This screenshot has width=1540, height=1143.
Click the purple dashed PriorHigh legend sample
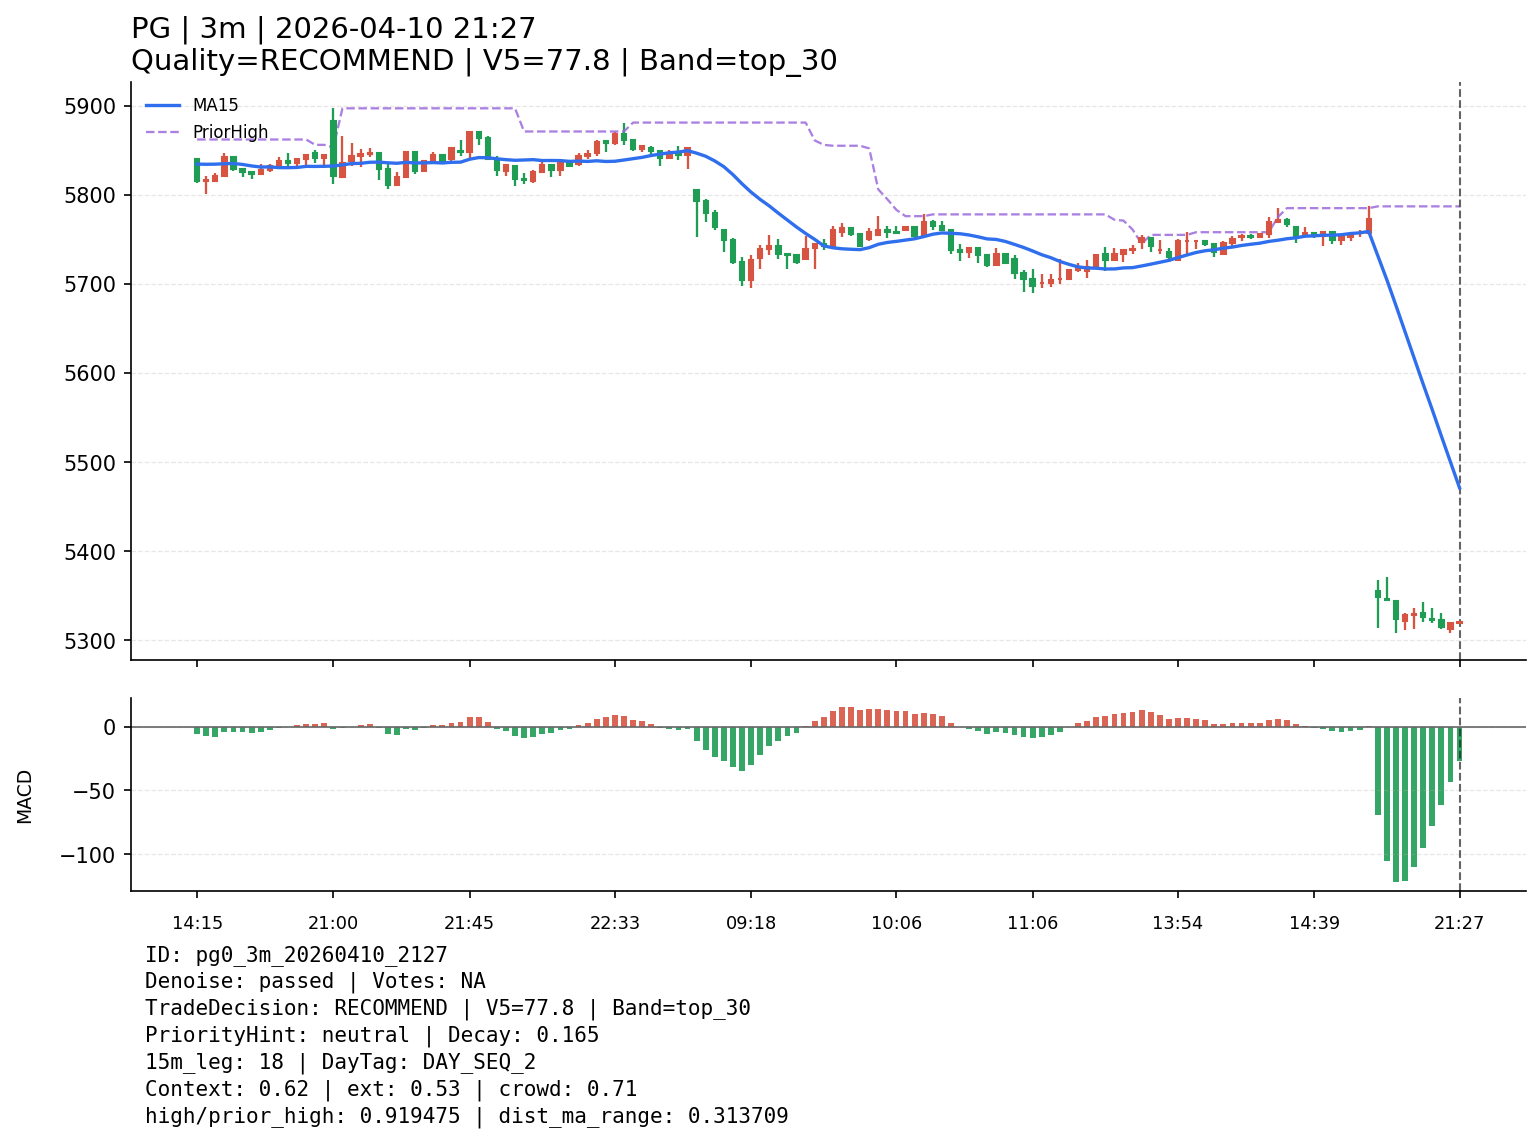point(163,132)
